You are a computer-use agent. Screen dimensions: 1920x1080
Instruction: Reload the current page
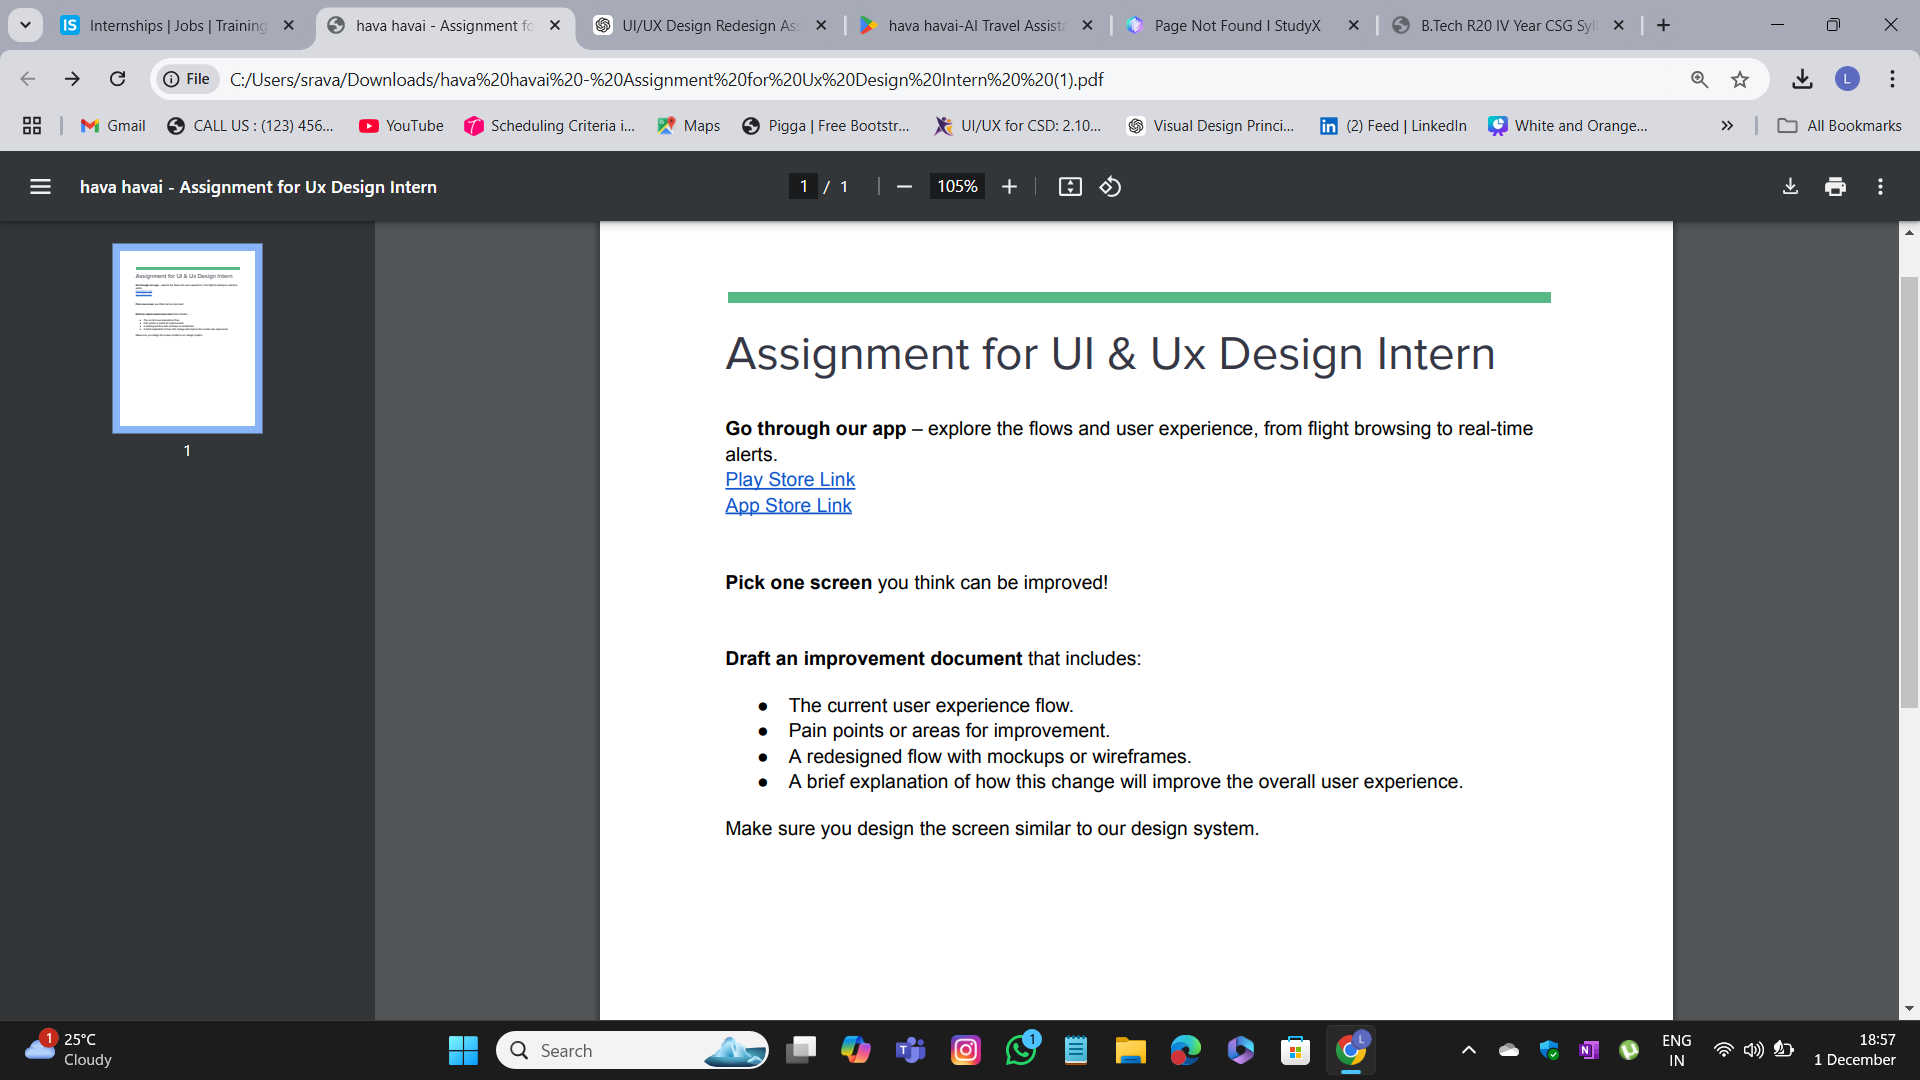117,79
